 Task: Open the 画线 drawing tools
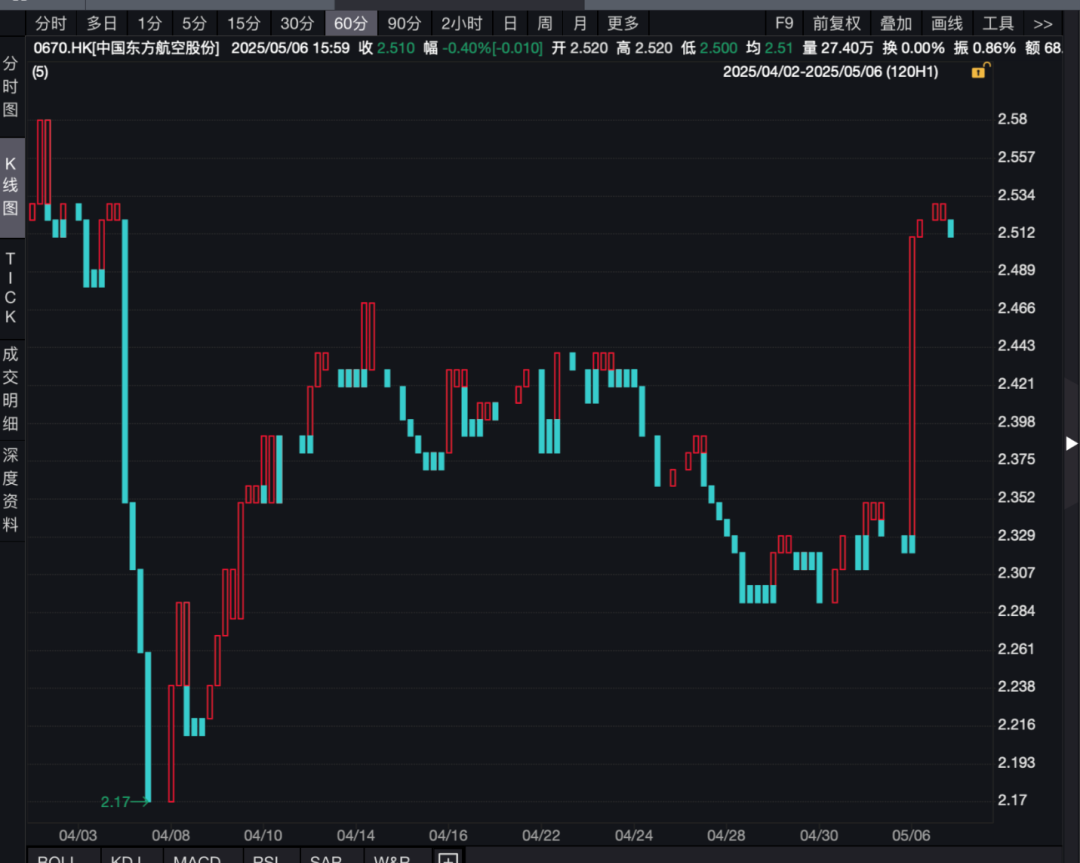click(947, 23)
